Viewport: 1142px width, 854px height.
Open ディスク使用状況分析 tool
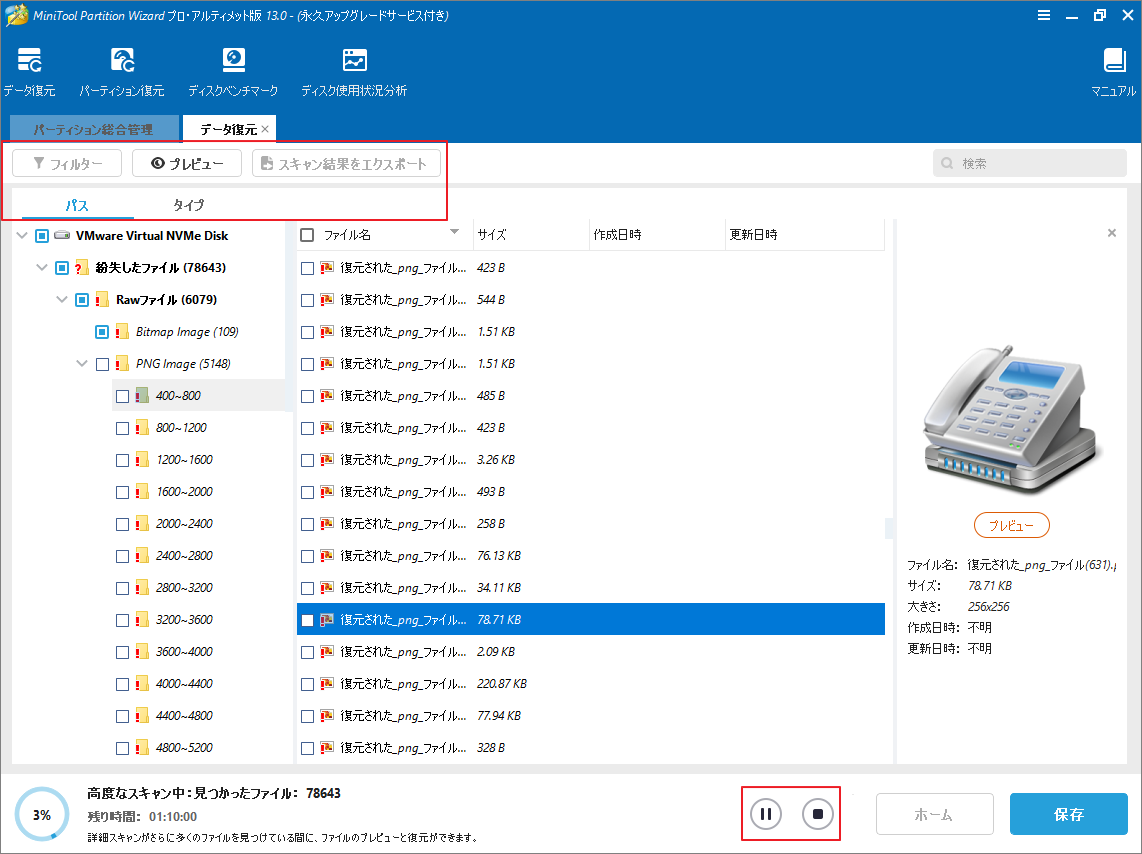(x=353, y=68)
